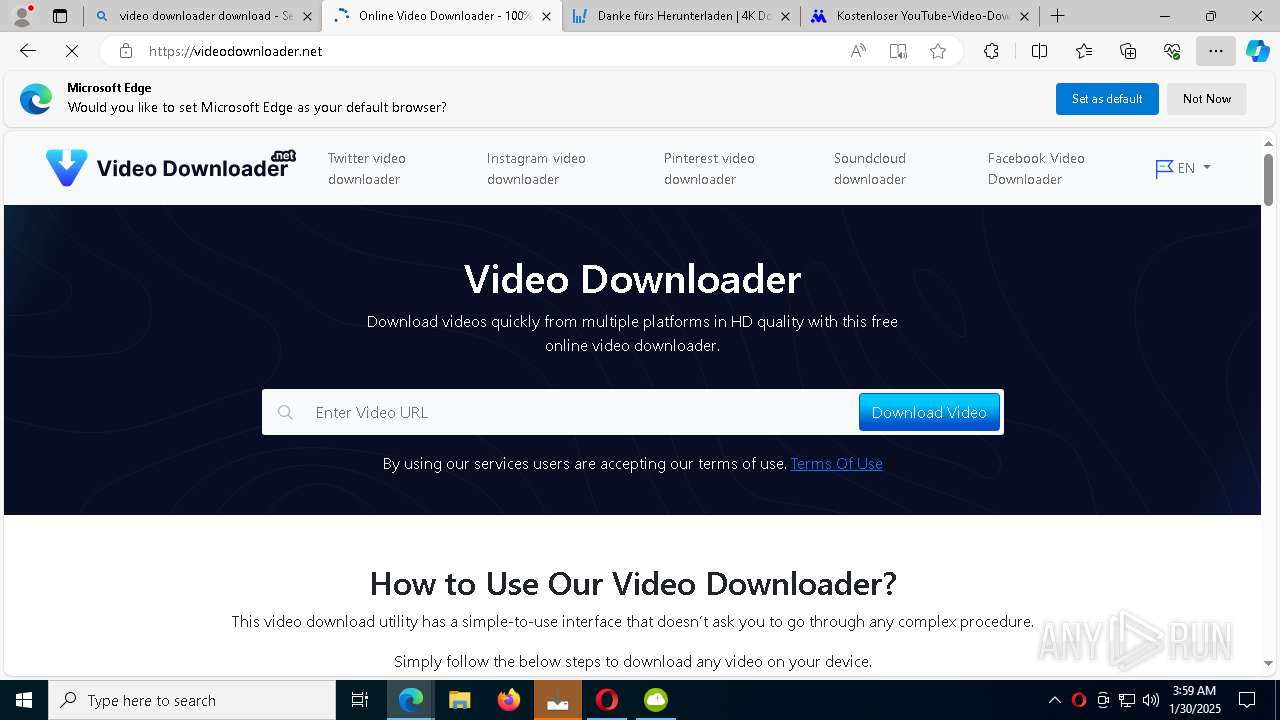Viewport: 1280px width, 720px height.
Task: Dismiss prompt with Not Now button
Action: pyautogui.click(x=1207, y=99)
